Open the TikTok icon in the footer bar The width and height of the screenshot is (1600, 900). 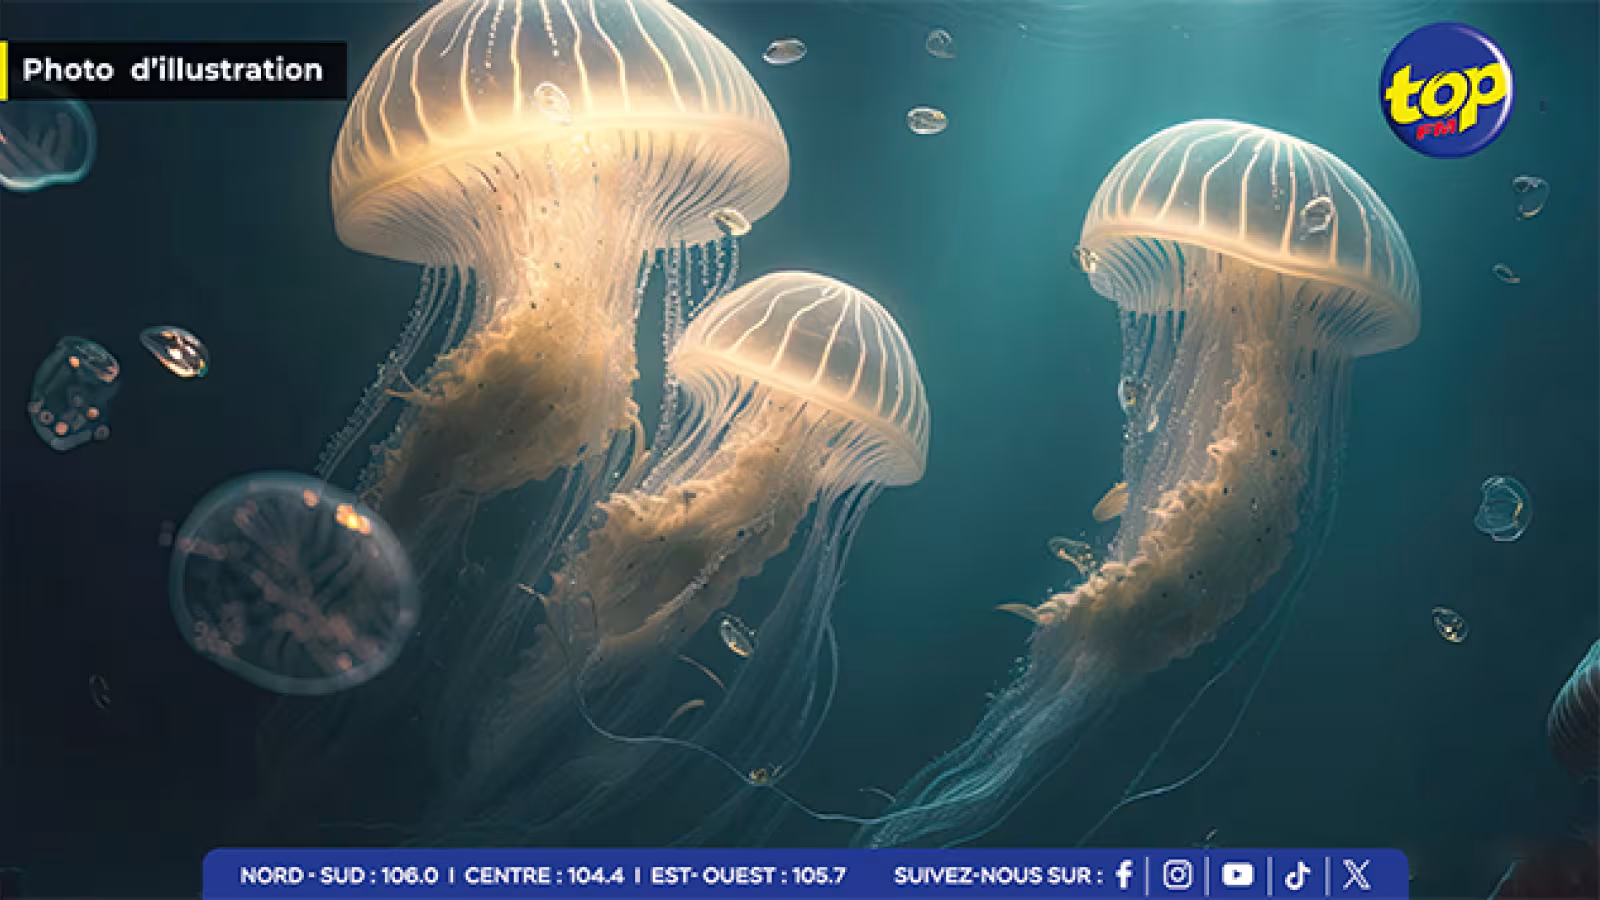(x=1298, y=875)
